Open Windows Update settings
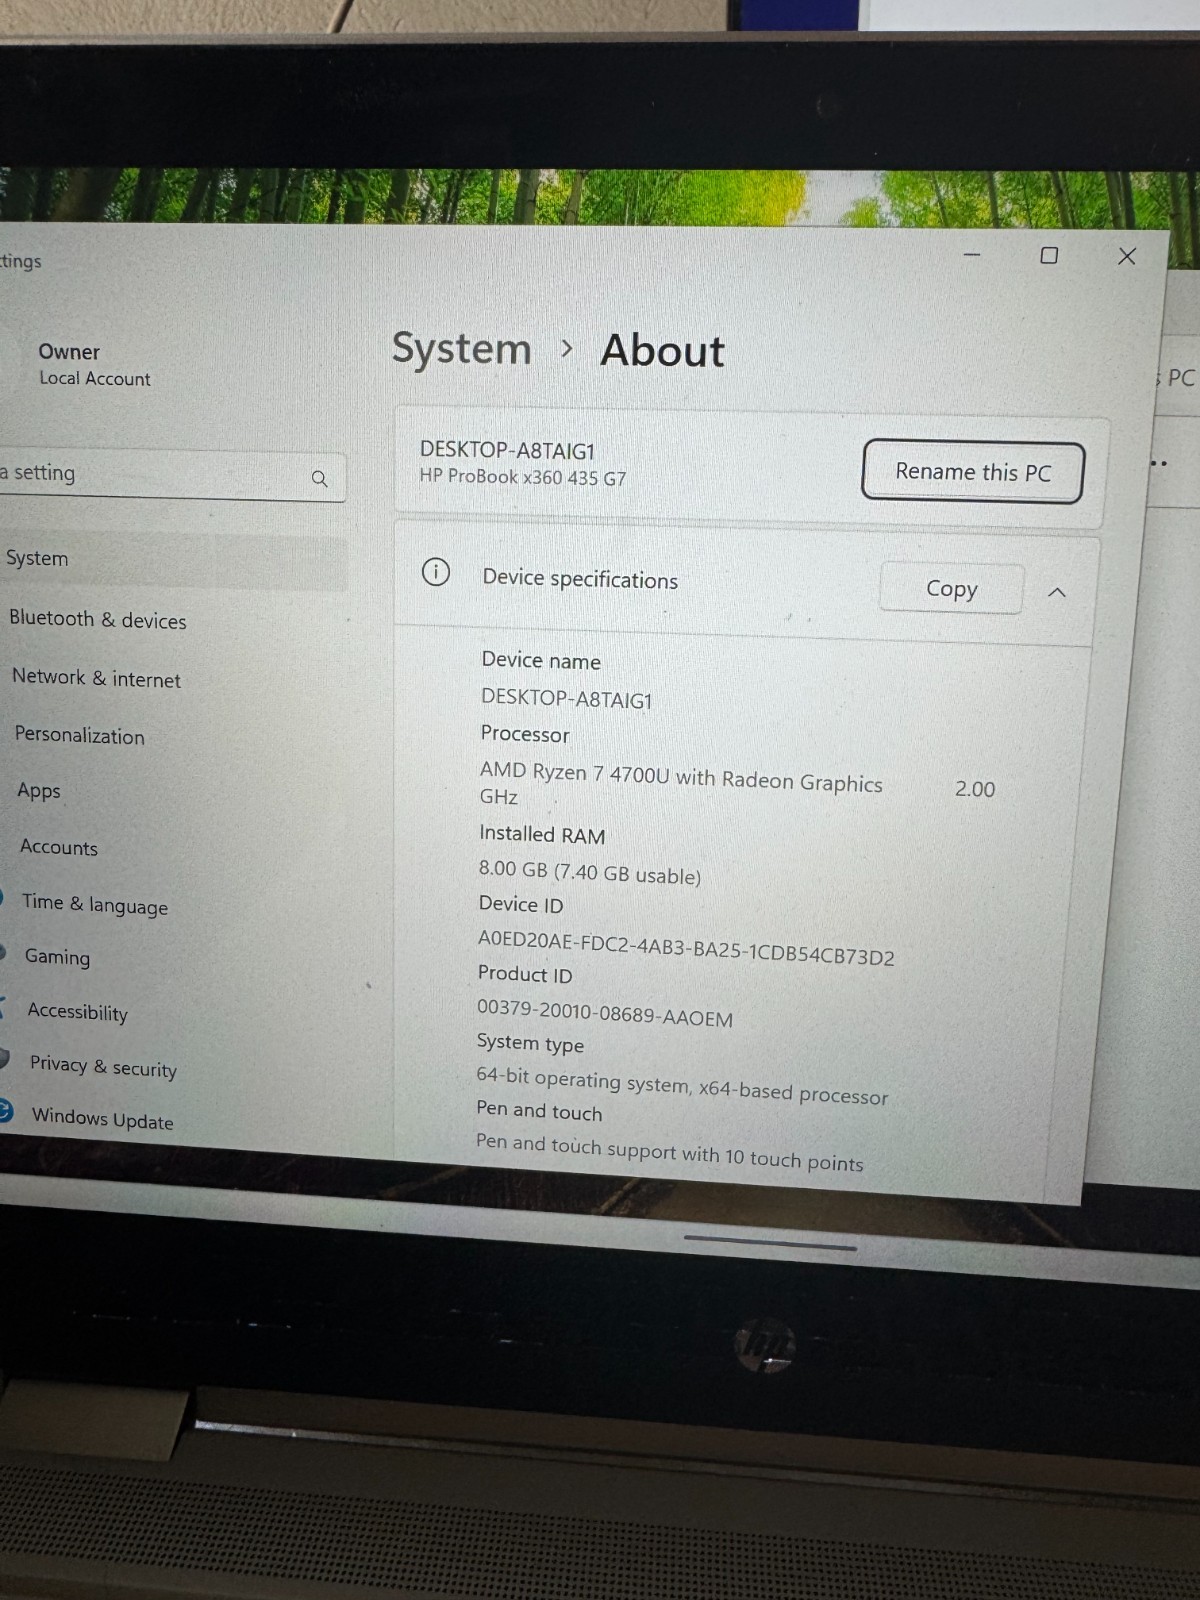The height and width of the screenshot is (1600, 1200). (103, 1118)
